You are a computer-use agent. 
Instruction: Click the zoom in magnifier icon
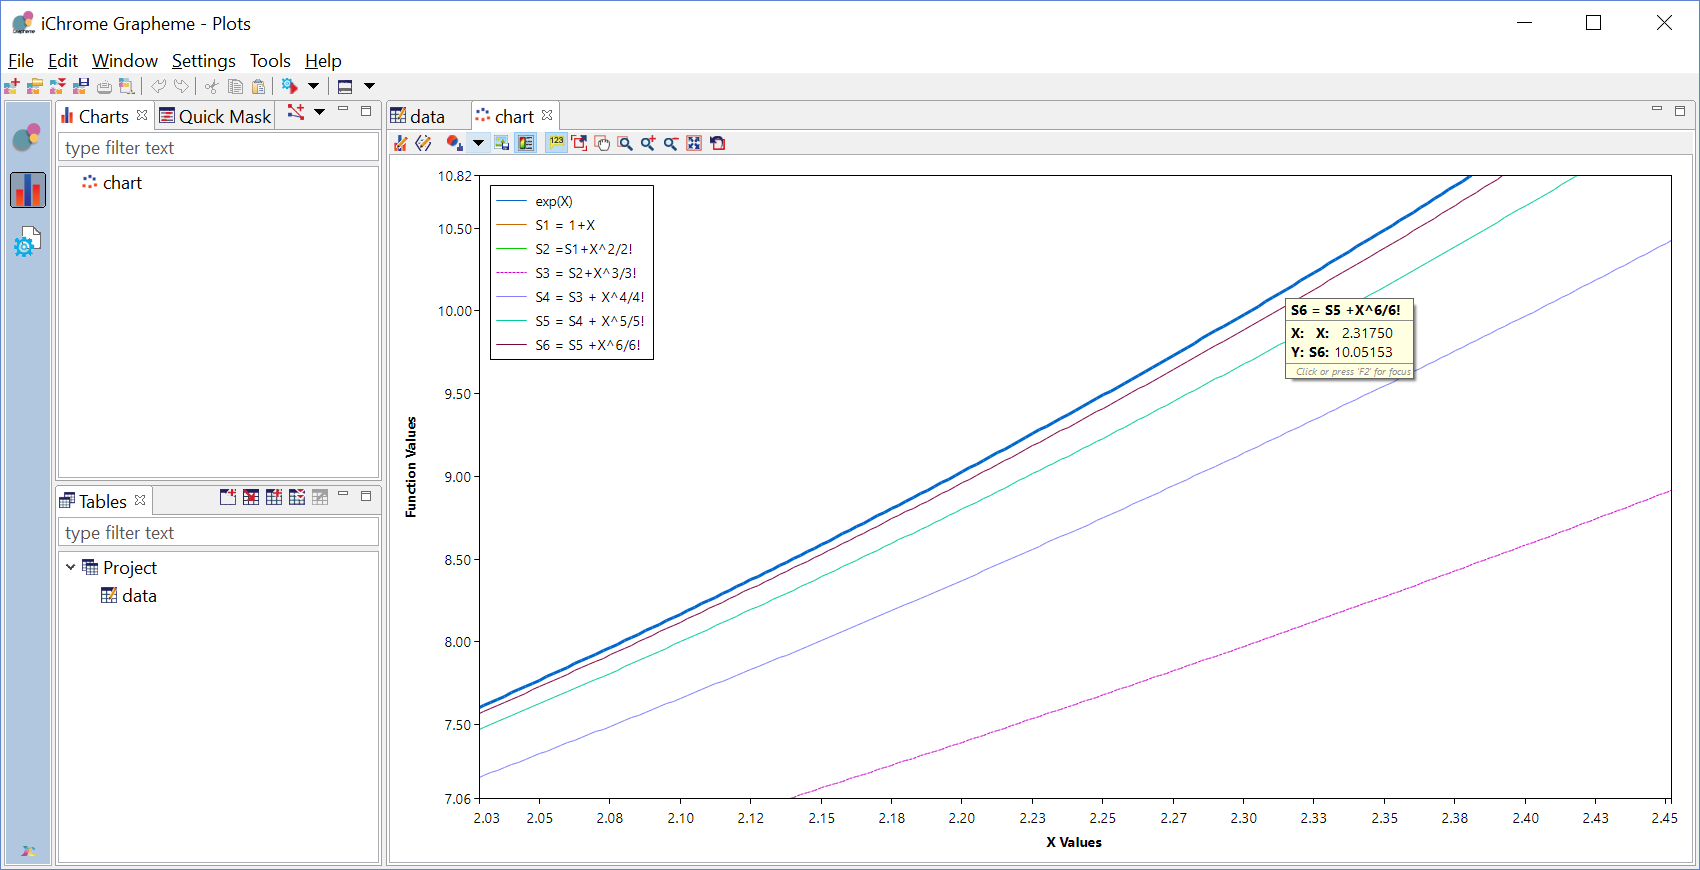(649, 143)
